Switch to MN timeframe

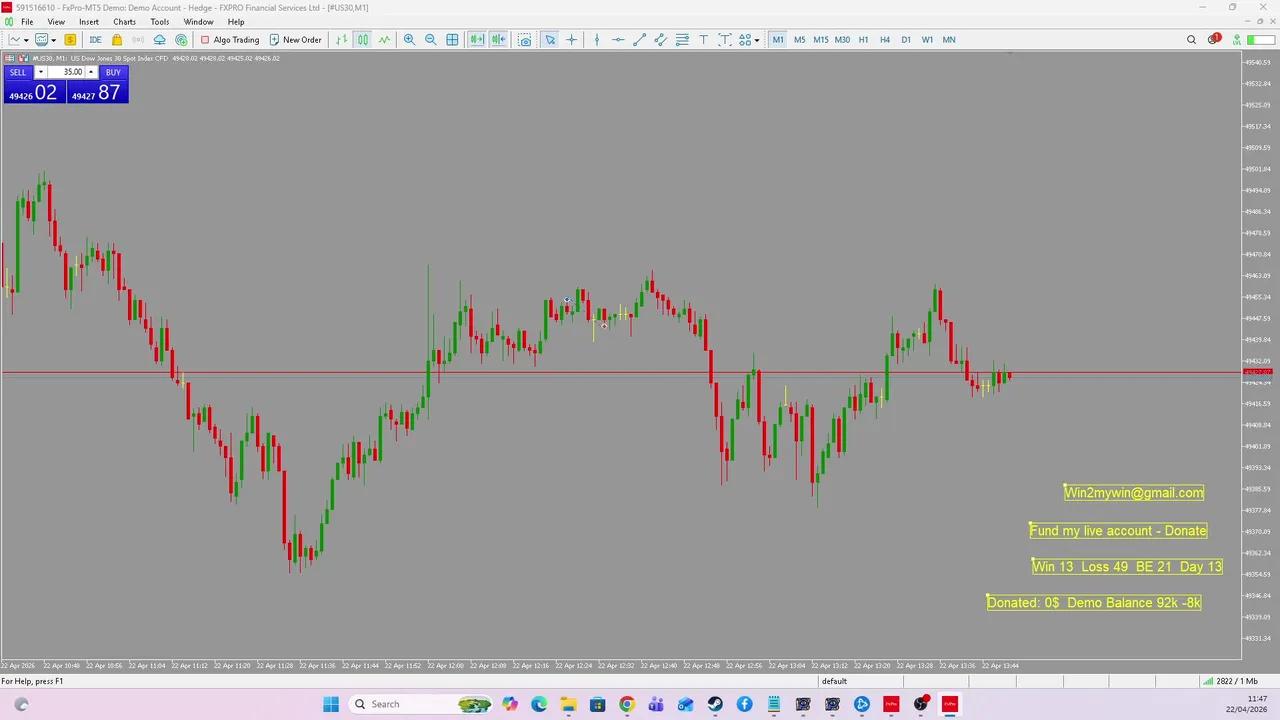949,40
